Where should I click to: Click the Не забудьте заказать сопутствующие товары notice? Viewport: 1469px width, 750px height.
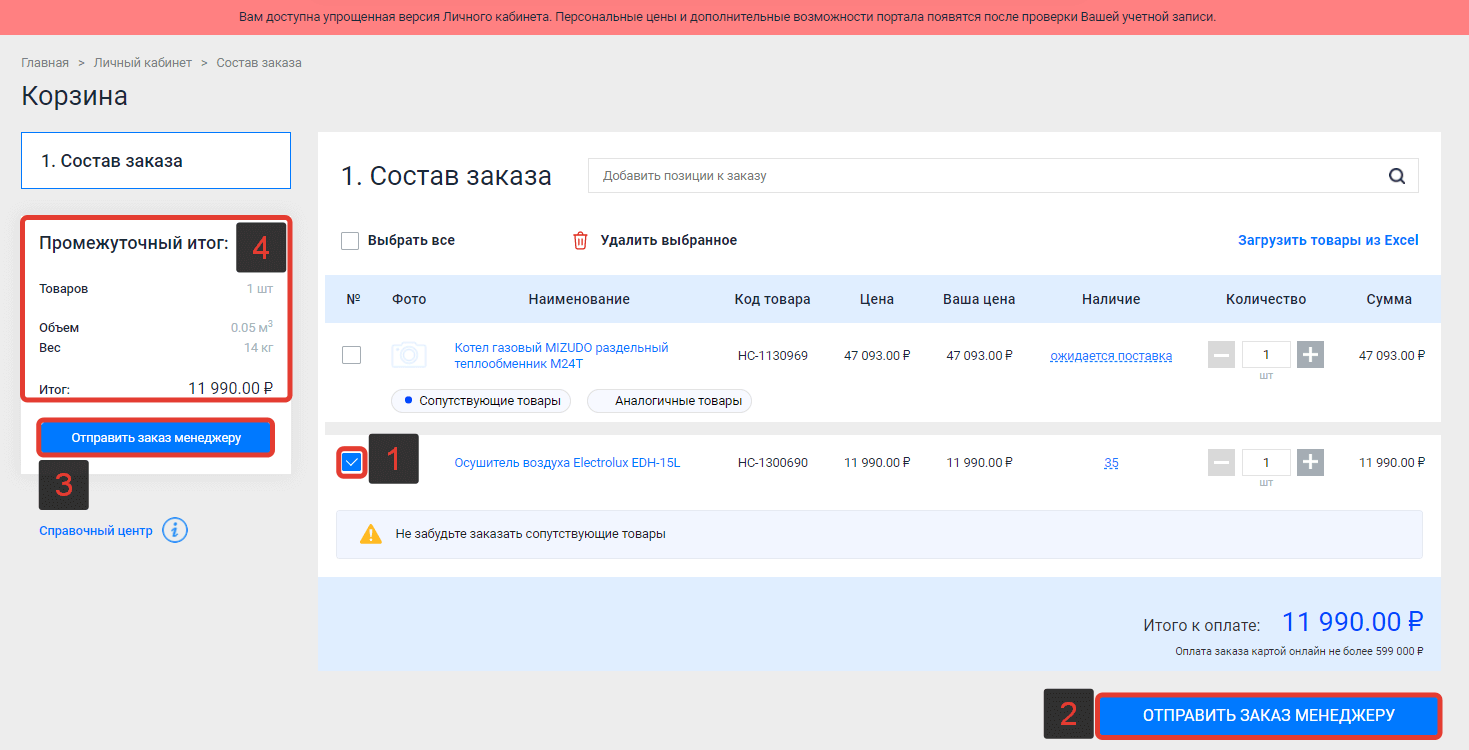click(x=878, y=534)
